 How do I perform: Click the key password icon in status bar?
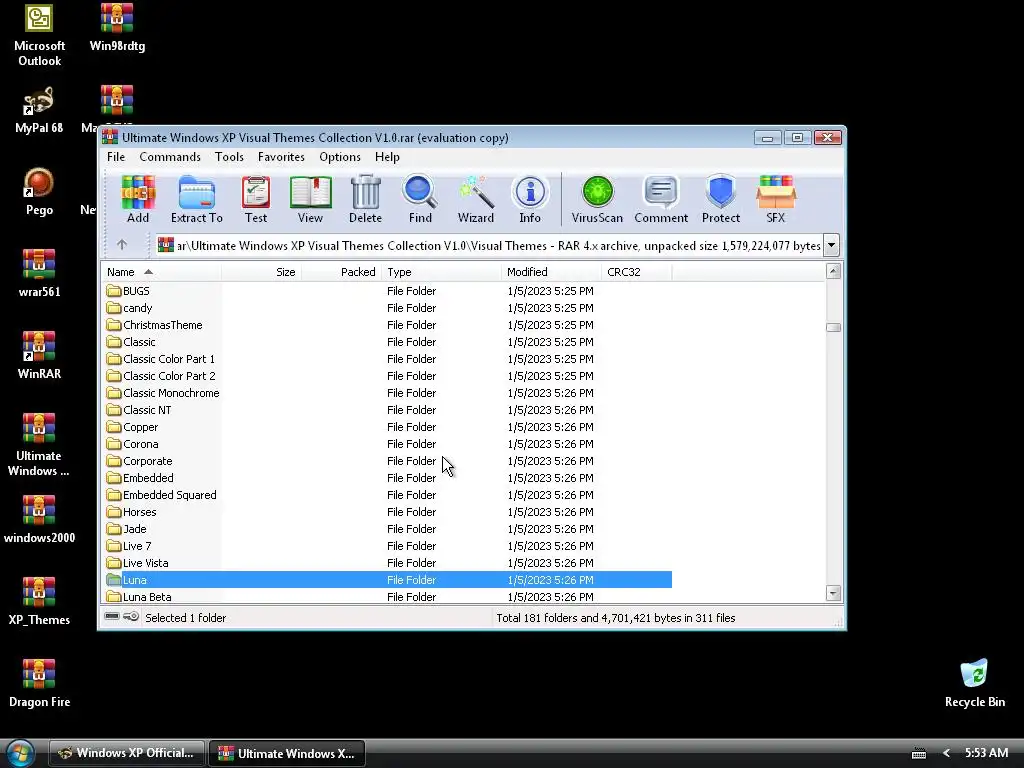pyautogui.click(x=131, y=616)
